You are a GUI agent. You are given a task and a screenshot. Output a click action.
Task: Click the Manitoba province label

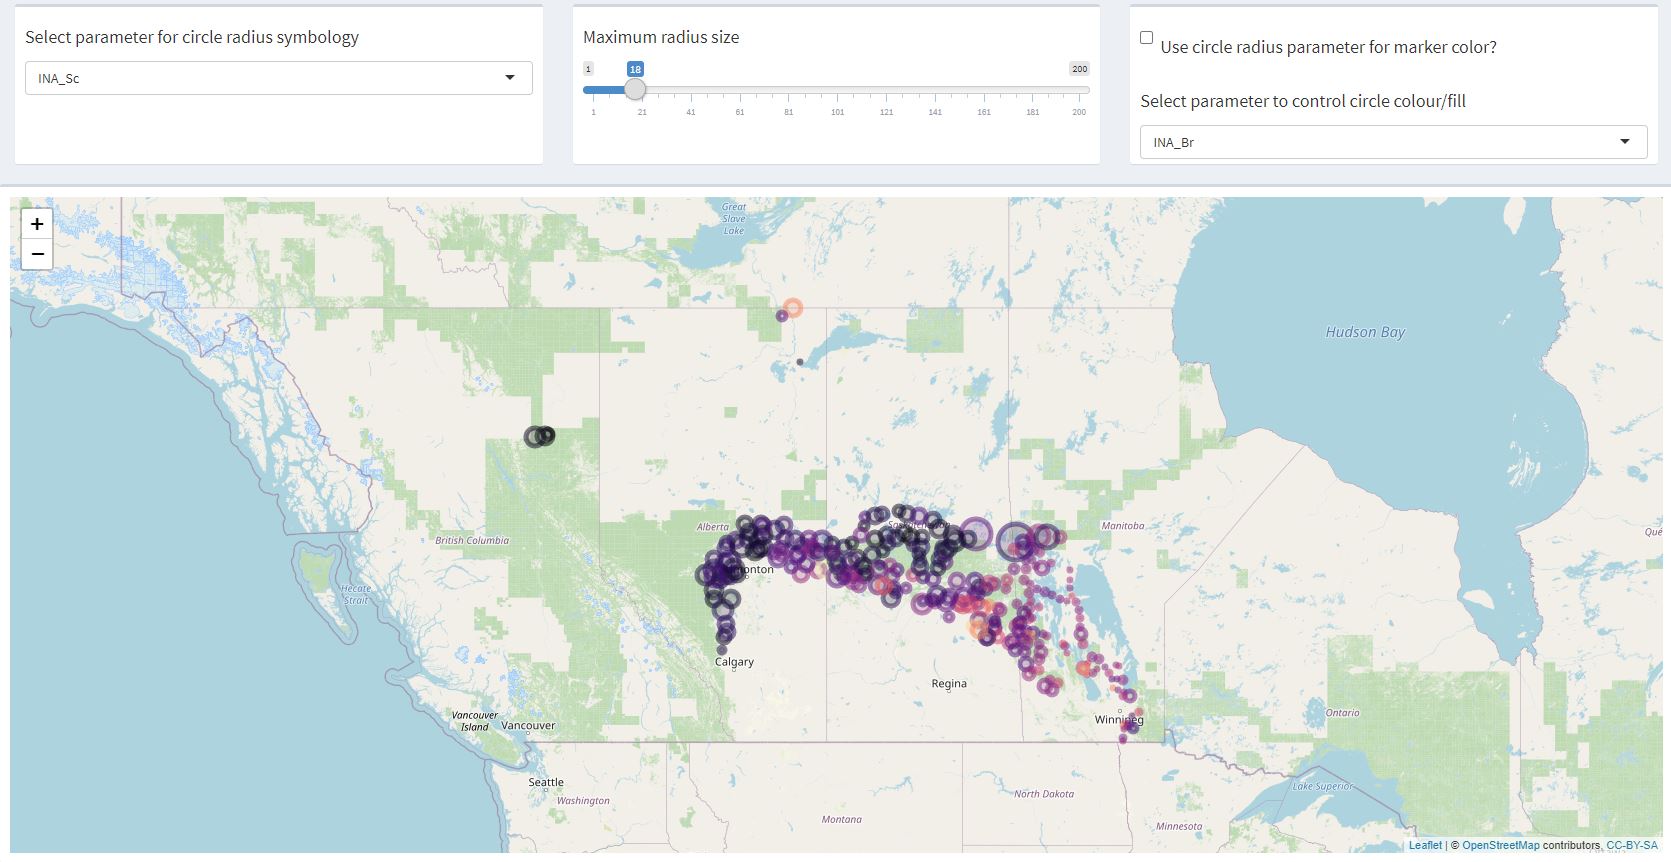1122,526
